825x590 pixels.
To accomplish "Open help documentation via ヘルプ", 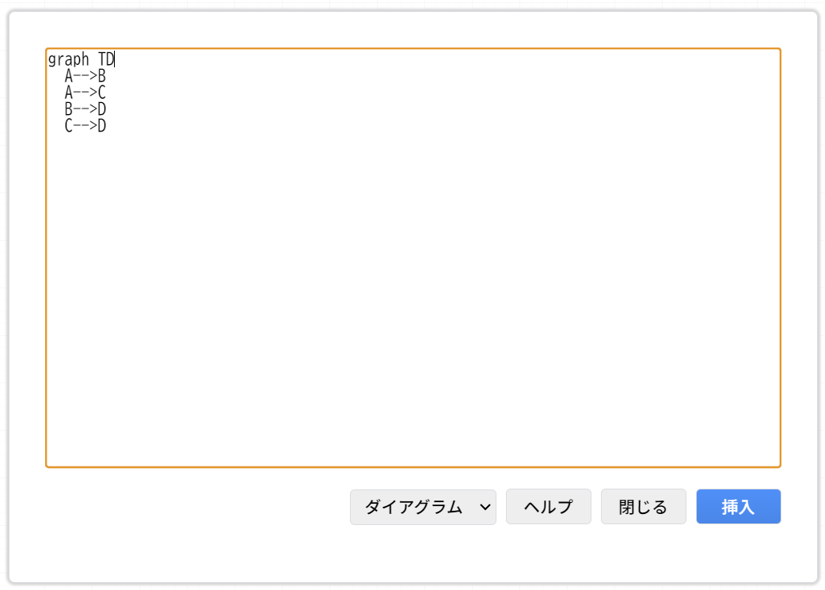I will click(x=548, y=507).
